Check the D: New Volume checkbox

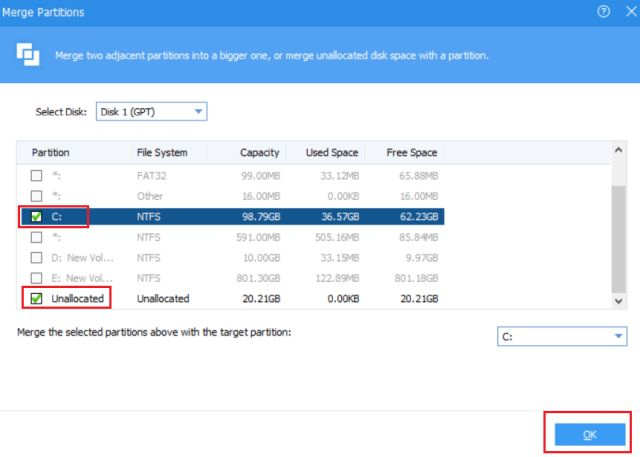coord(37,257)
